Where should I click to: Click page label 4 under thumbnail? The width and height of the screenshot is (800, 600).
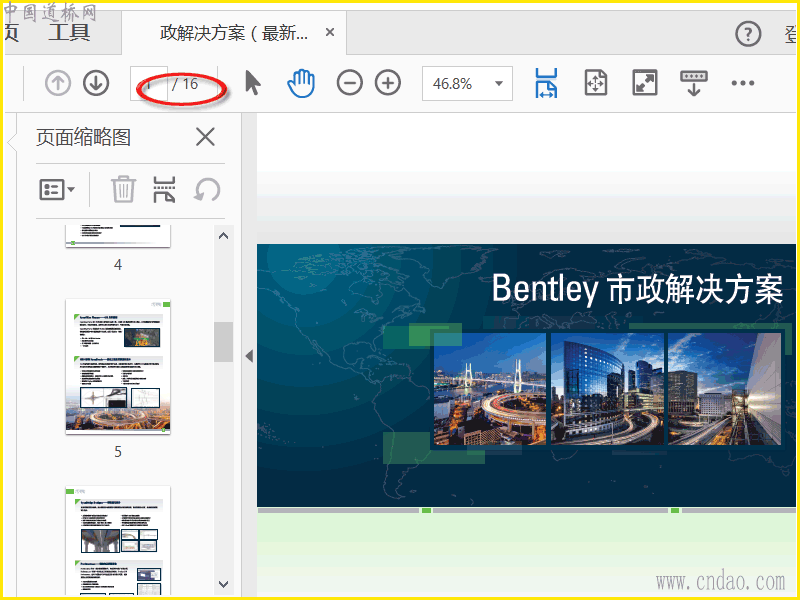pyautogui.click(x=118, y=265)
